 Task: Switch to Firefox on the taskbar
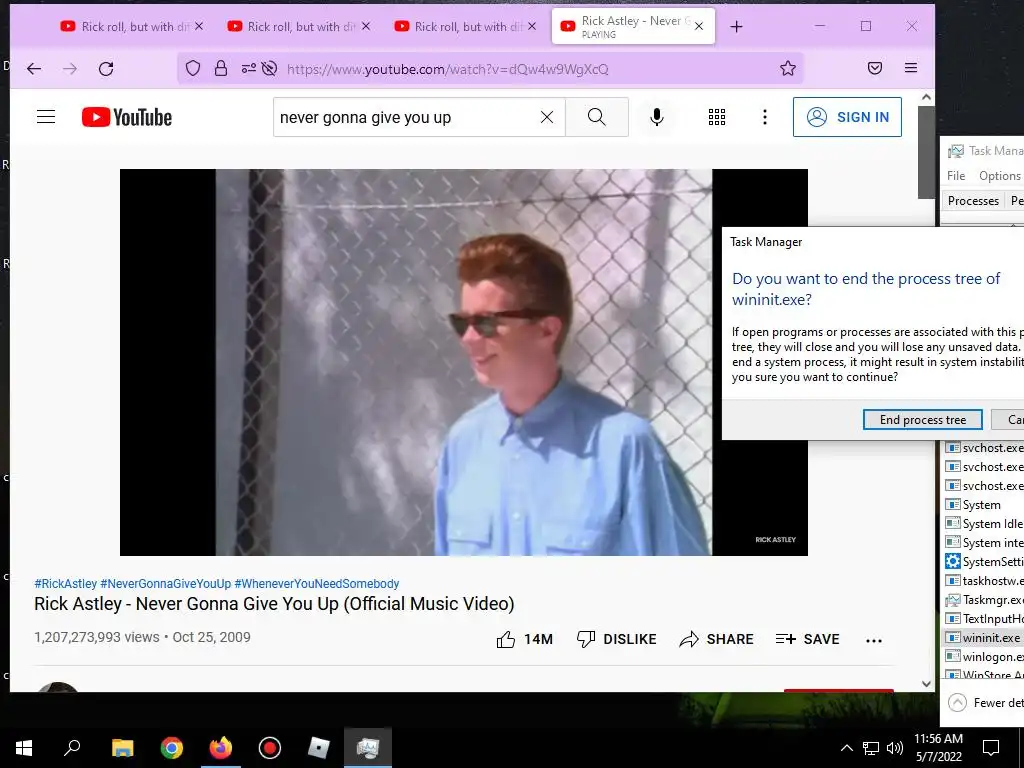221,748
